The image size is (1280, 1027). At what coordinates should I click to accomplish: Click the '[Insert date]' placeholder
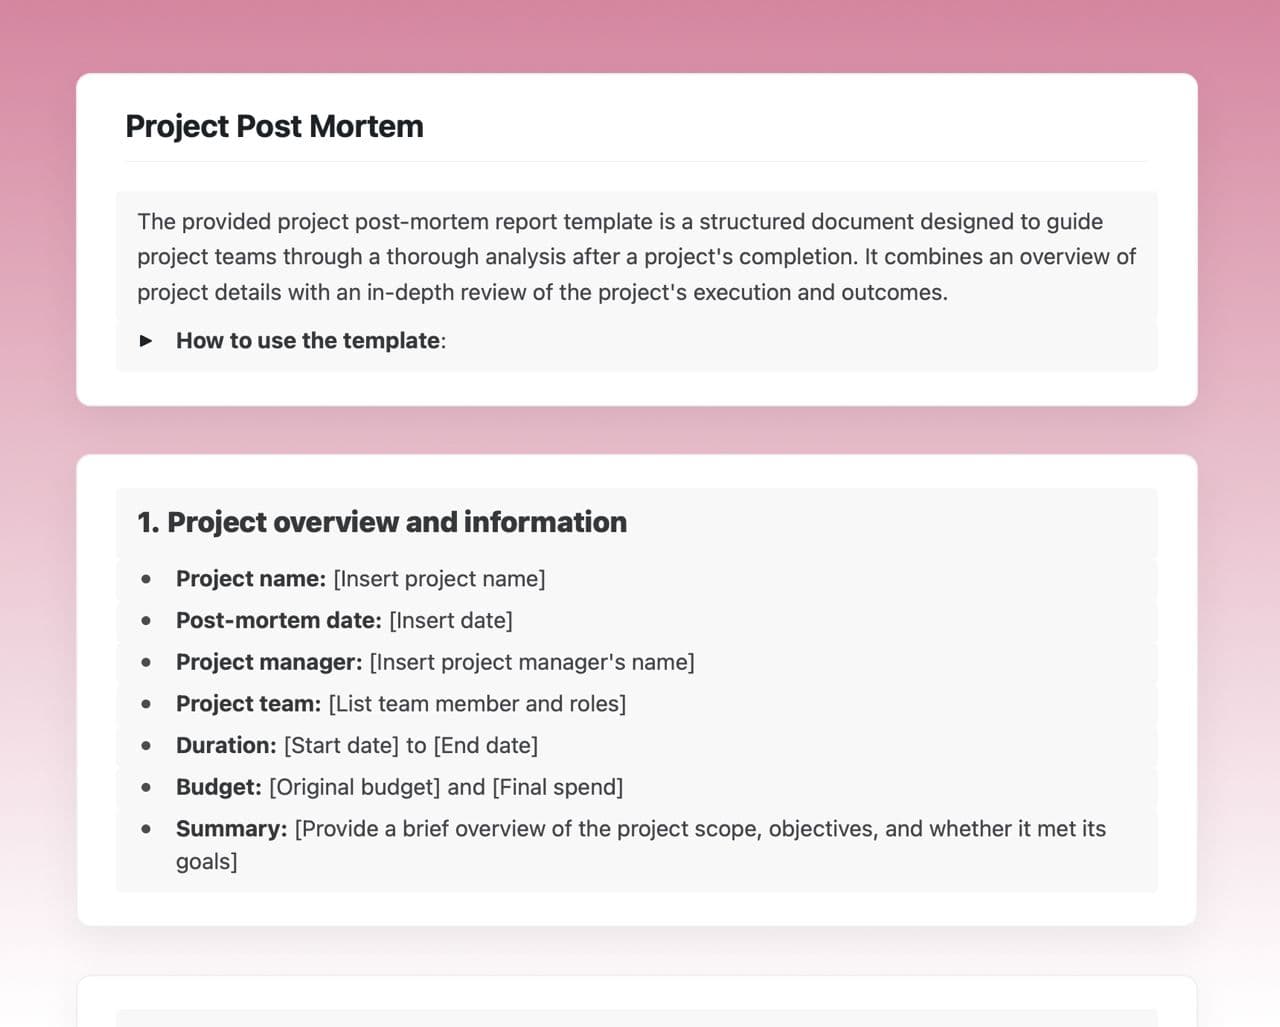pyautogui.click(x=450, y=621)
